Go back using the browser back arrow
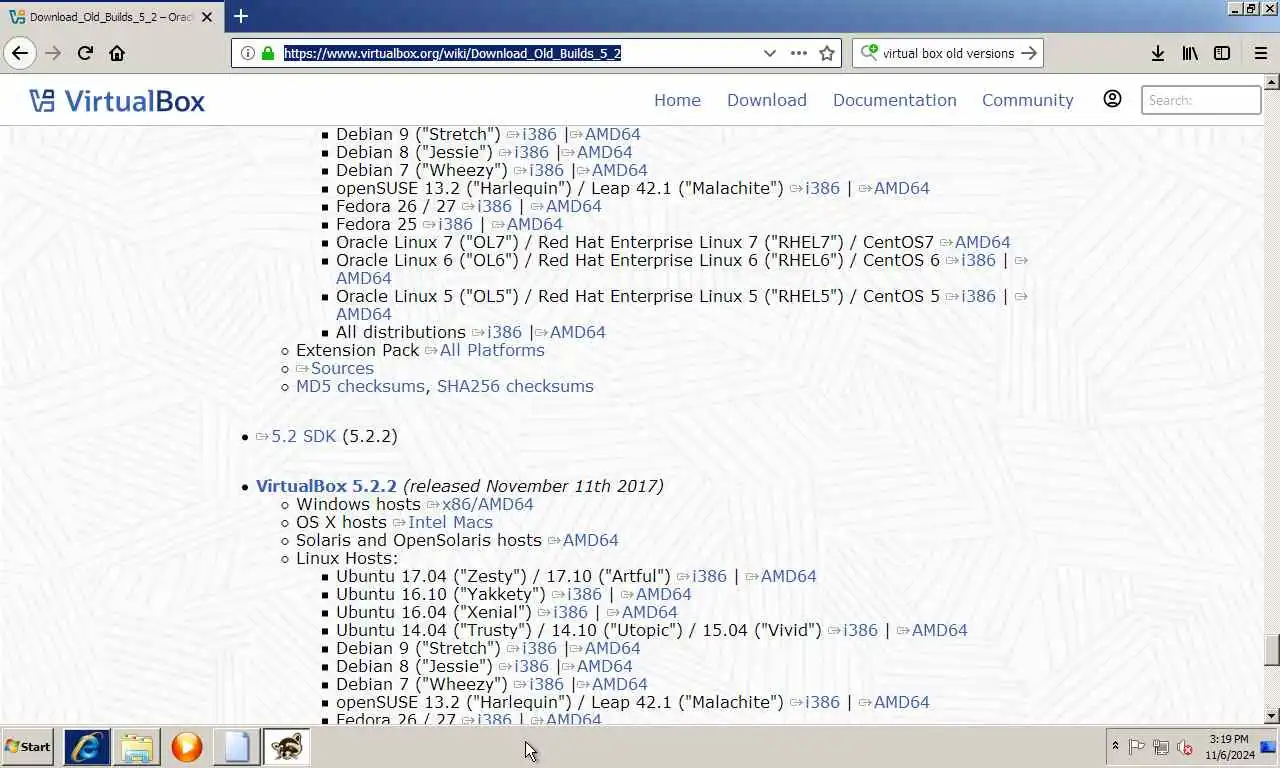Viewport: 1280px width, 768px height. 20,53
